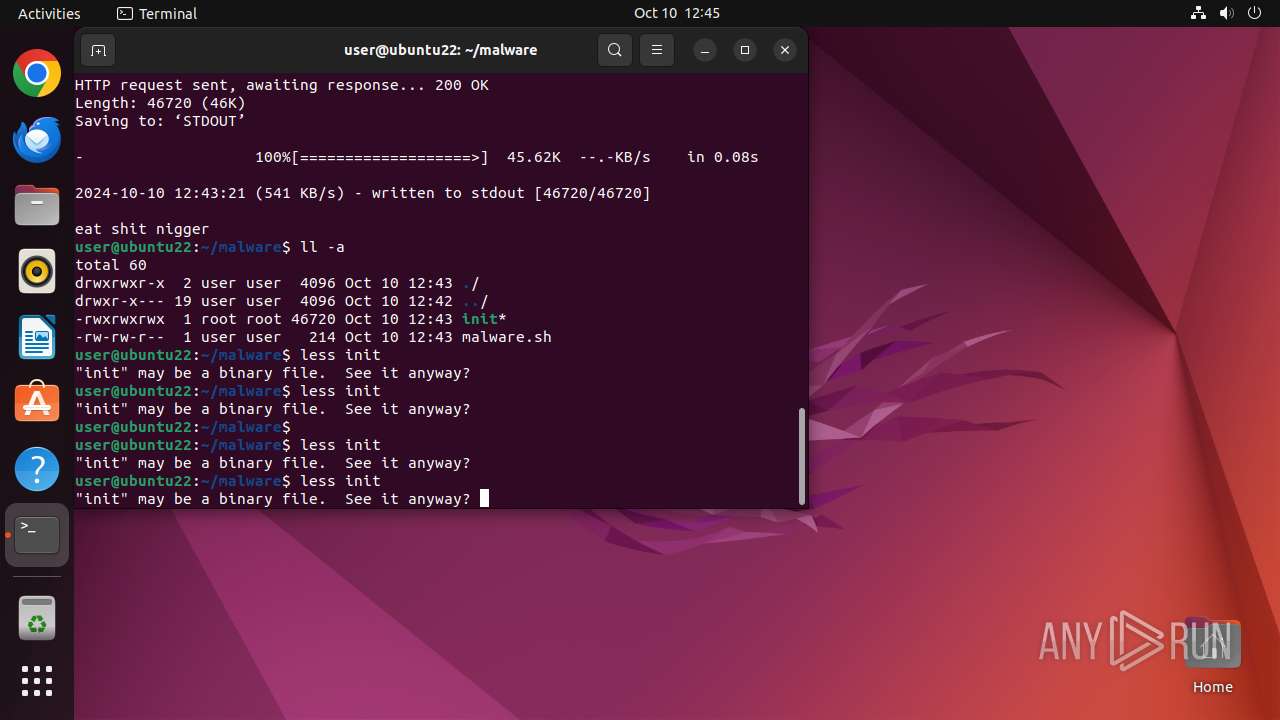
Task: Click the malware.sh file name
Action: tap(506, 337)
